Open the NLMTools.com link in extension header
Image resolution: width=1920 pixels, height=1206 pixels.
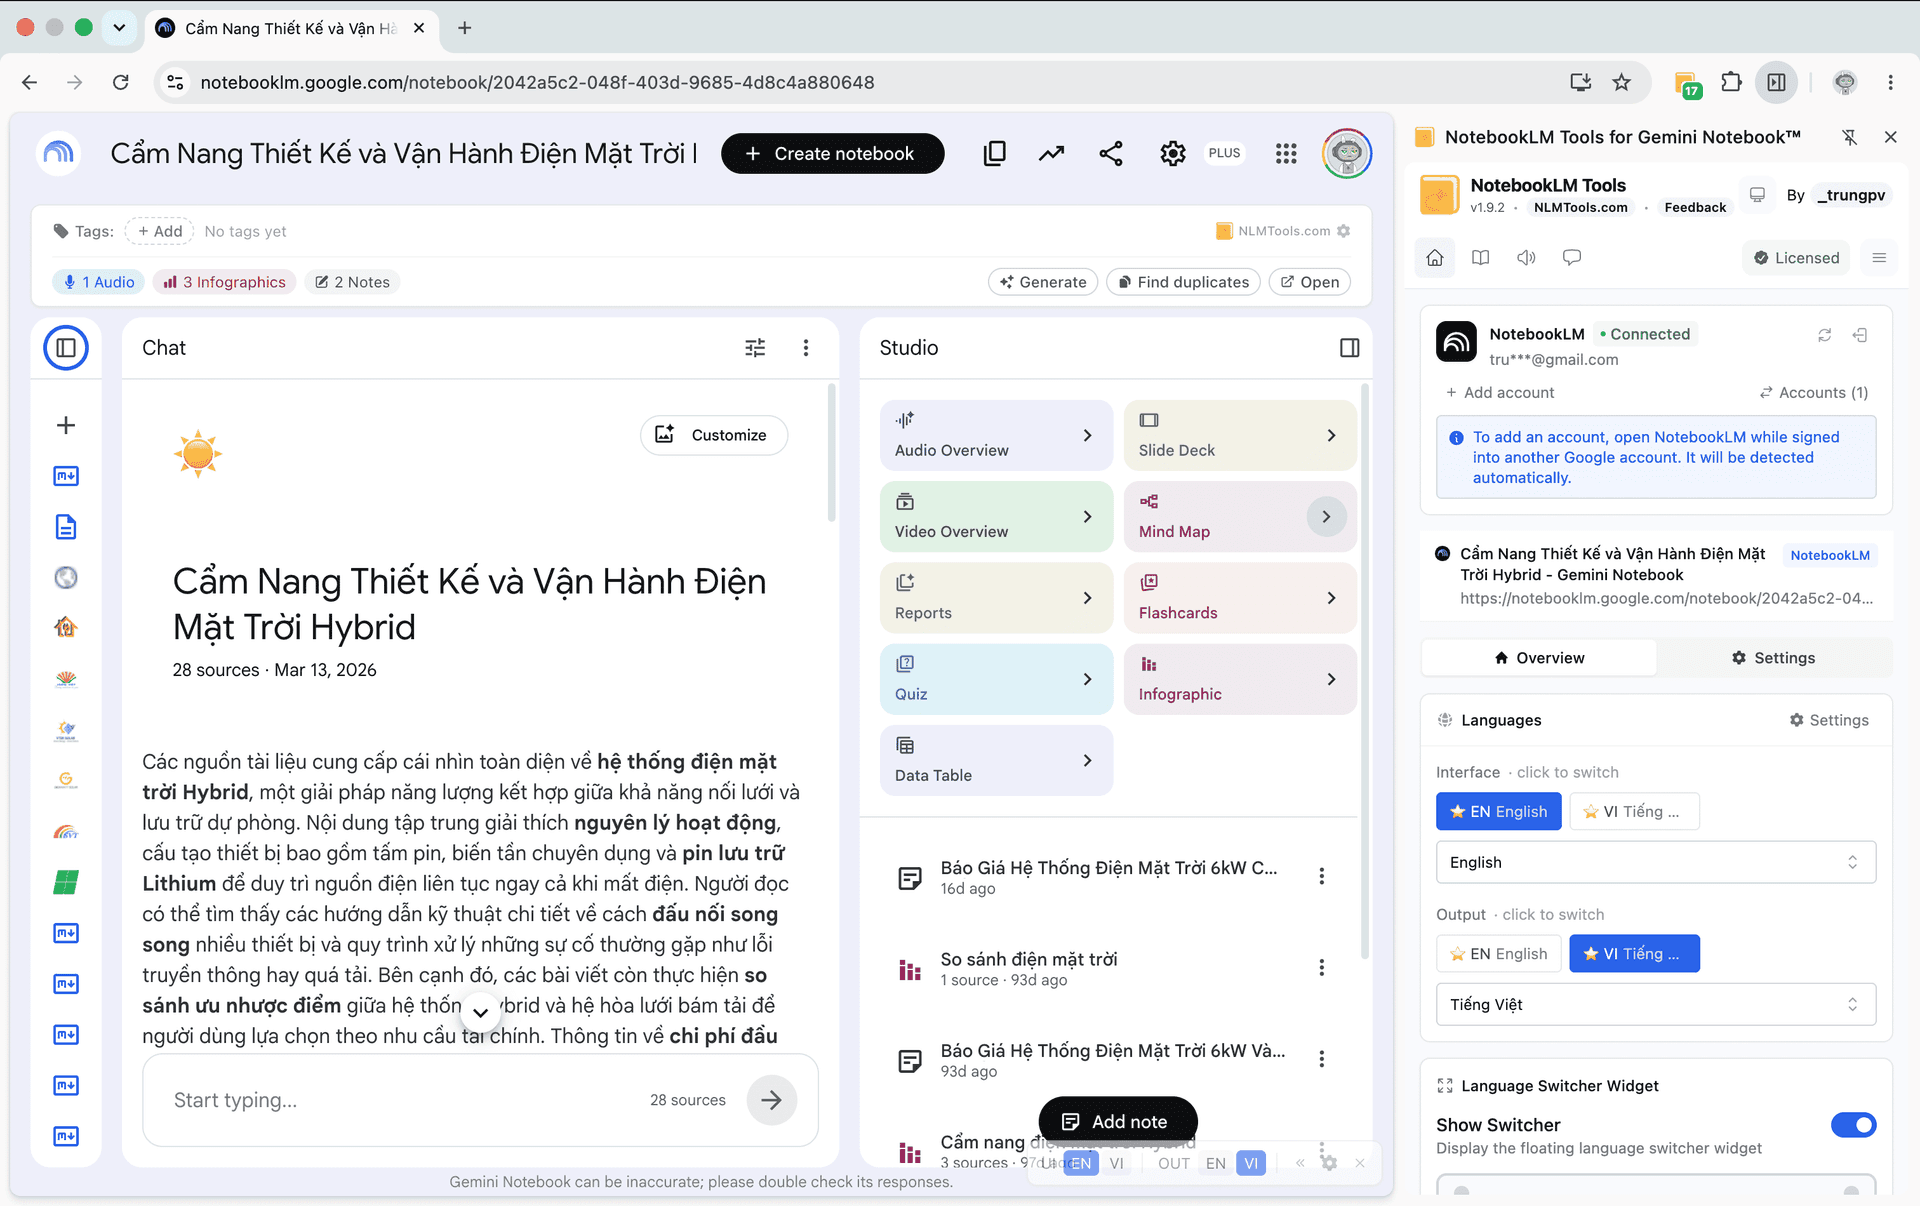click(x=1580, y=207)
